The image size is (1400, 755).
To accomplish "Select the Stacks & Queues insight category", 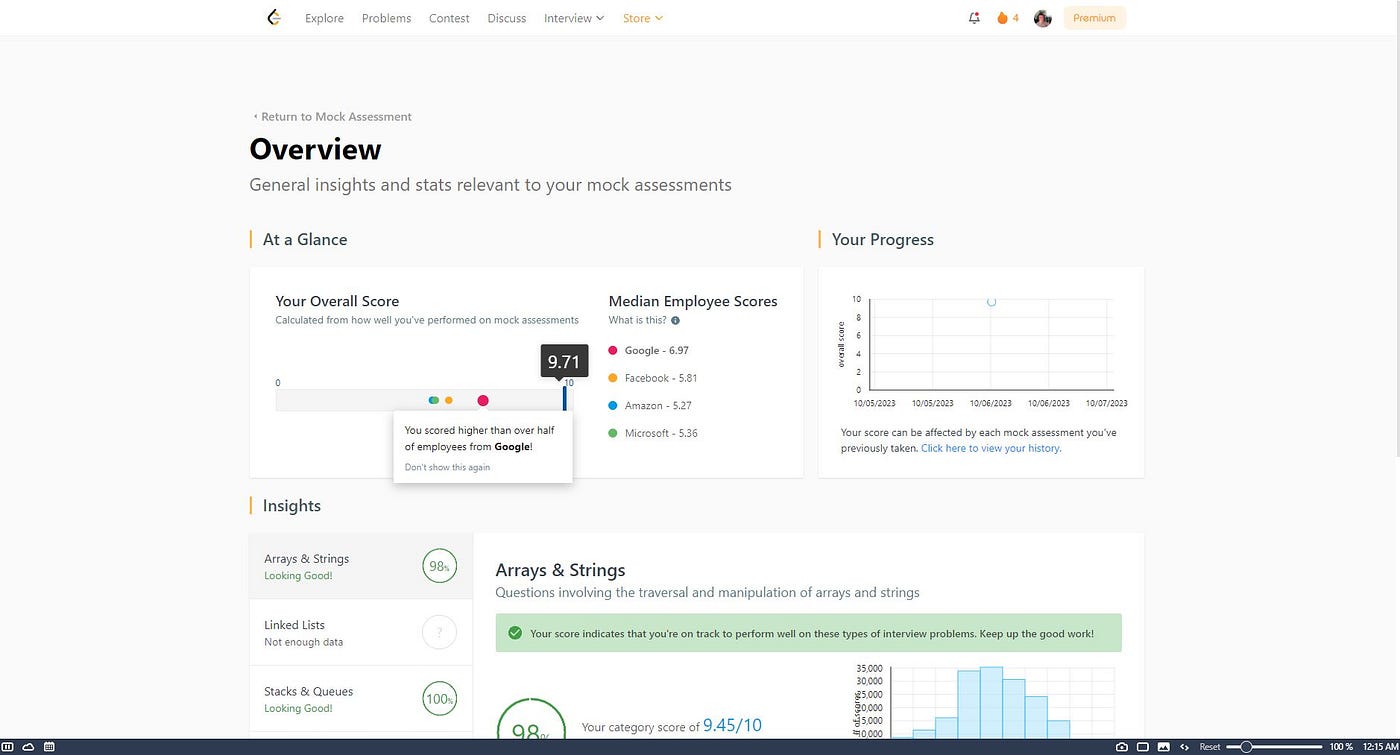I will [x=361, y=699].
